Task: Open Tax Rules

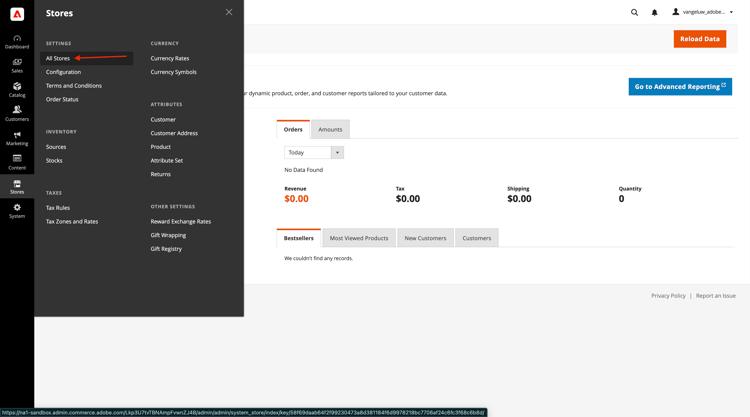Action: tap(58, 208)
